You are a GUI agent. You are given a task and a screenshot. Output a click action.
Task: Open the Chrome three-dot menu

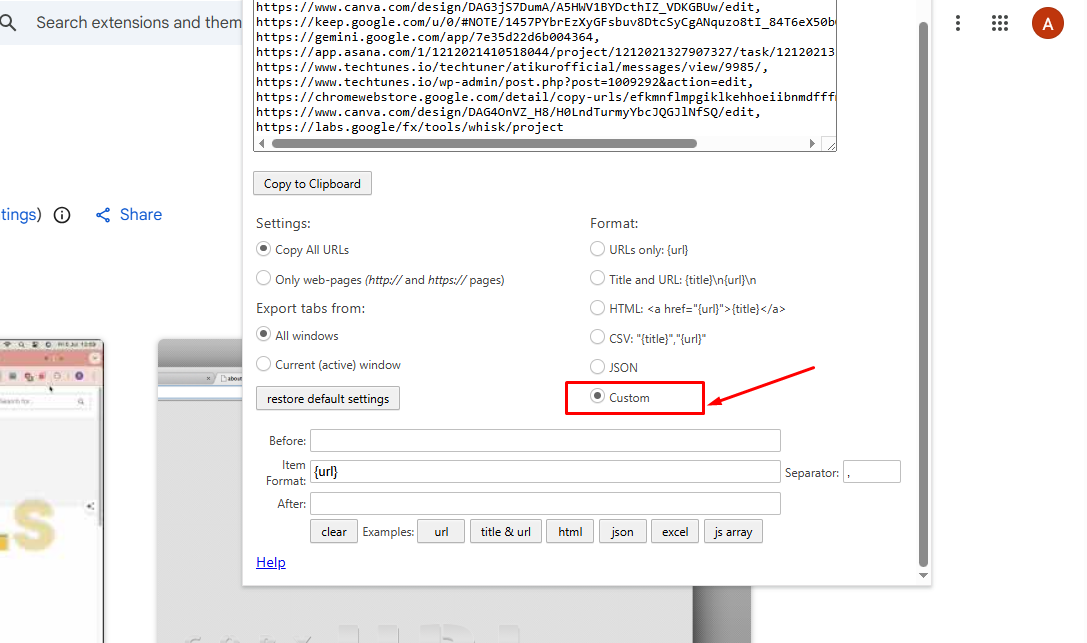[x=957, y=22]
